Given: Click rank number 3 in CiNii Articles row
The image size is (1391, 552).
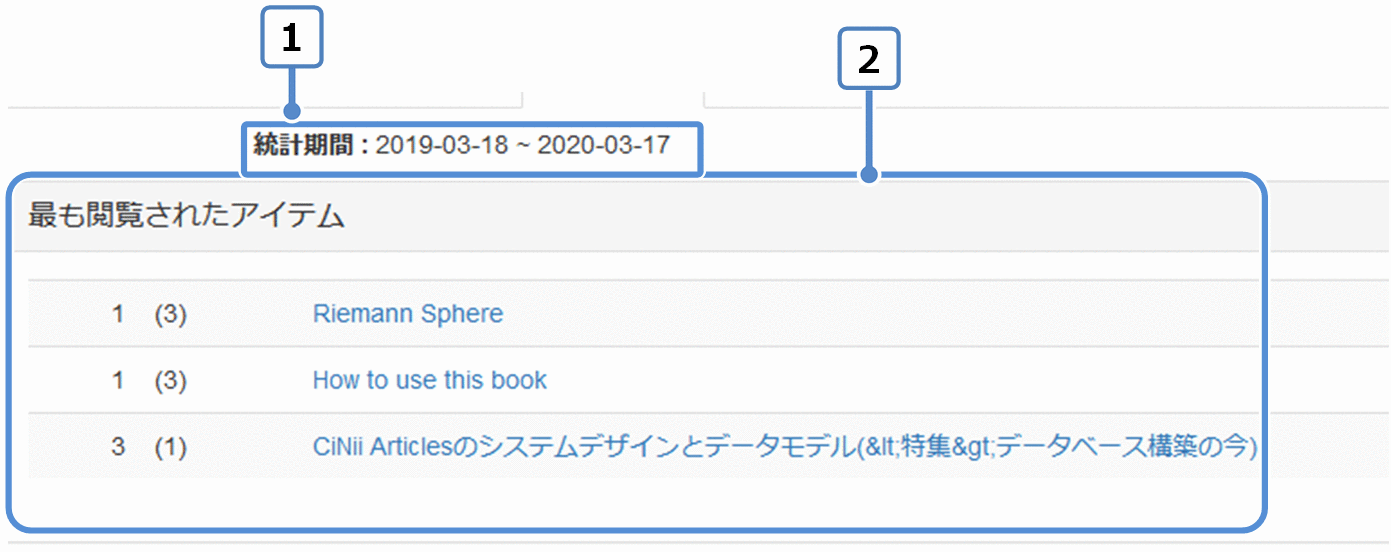Looking at the screenshot, I should pyautogui.click(x=118, y=447).
